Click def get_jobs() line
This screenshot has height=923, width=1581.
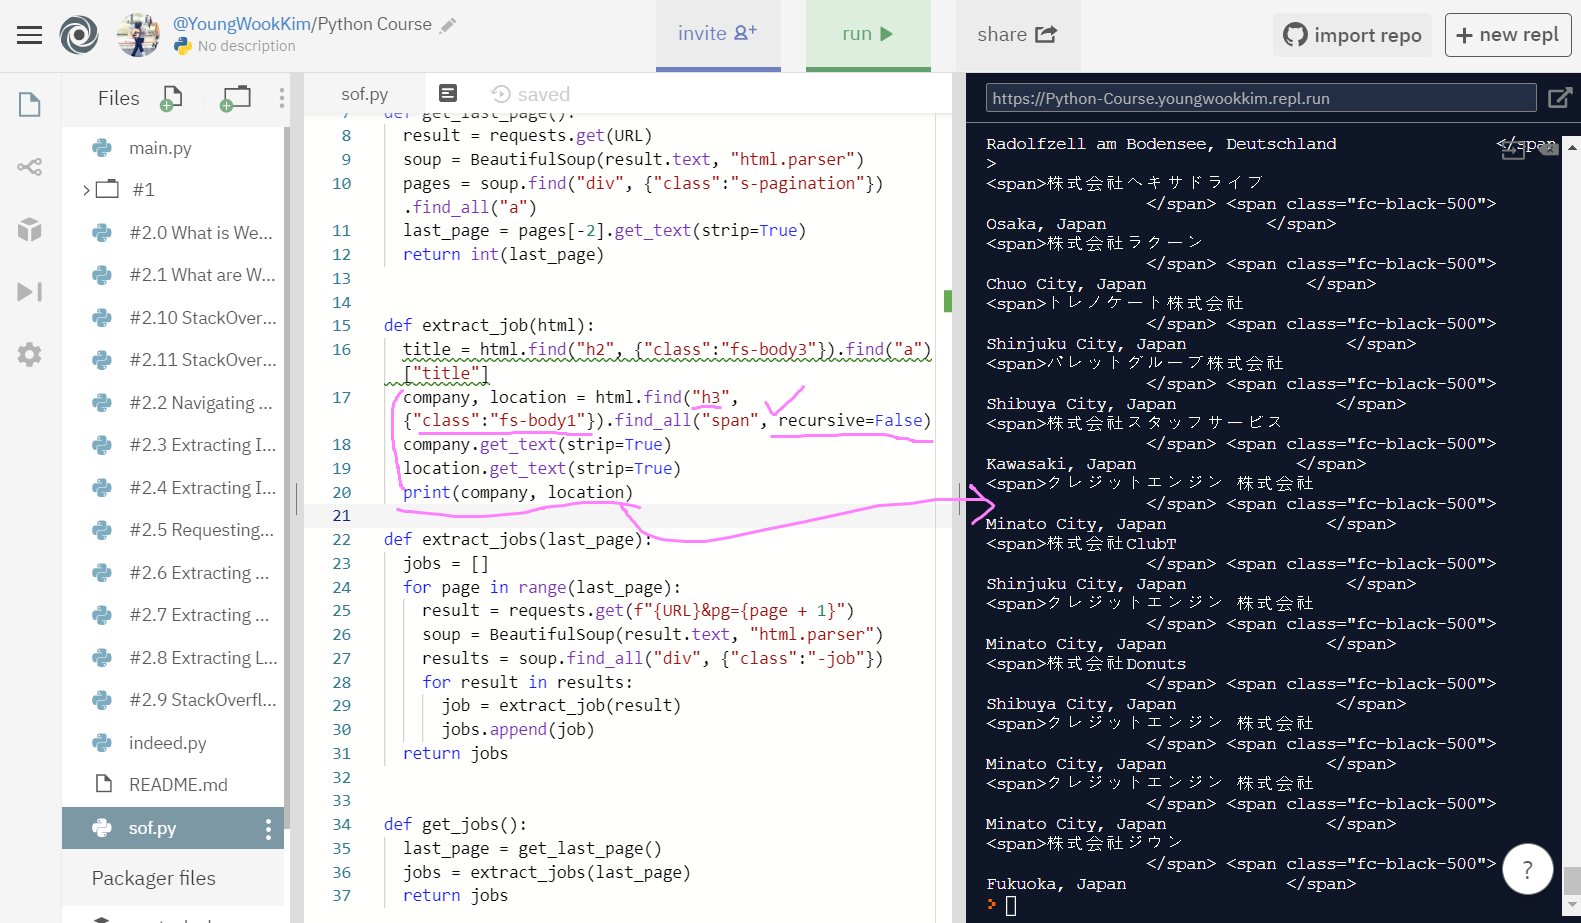pos(455,824)
